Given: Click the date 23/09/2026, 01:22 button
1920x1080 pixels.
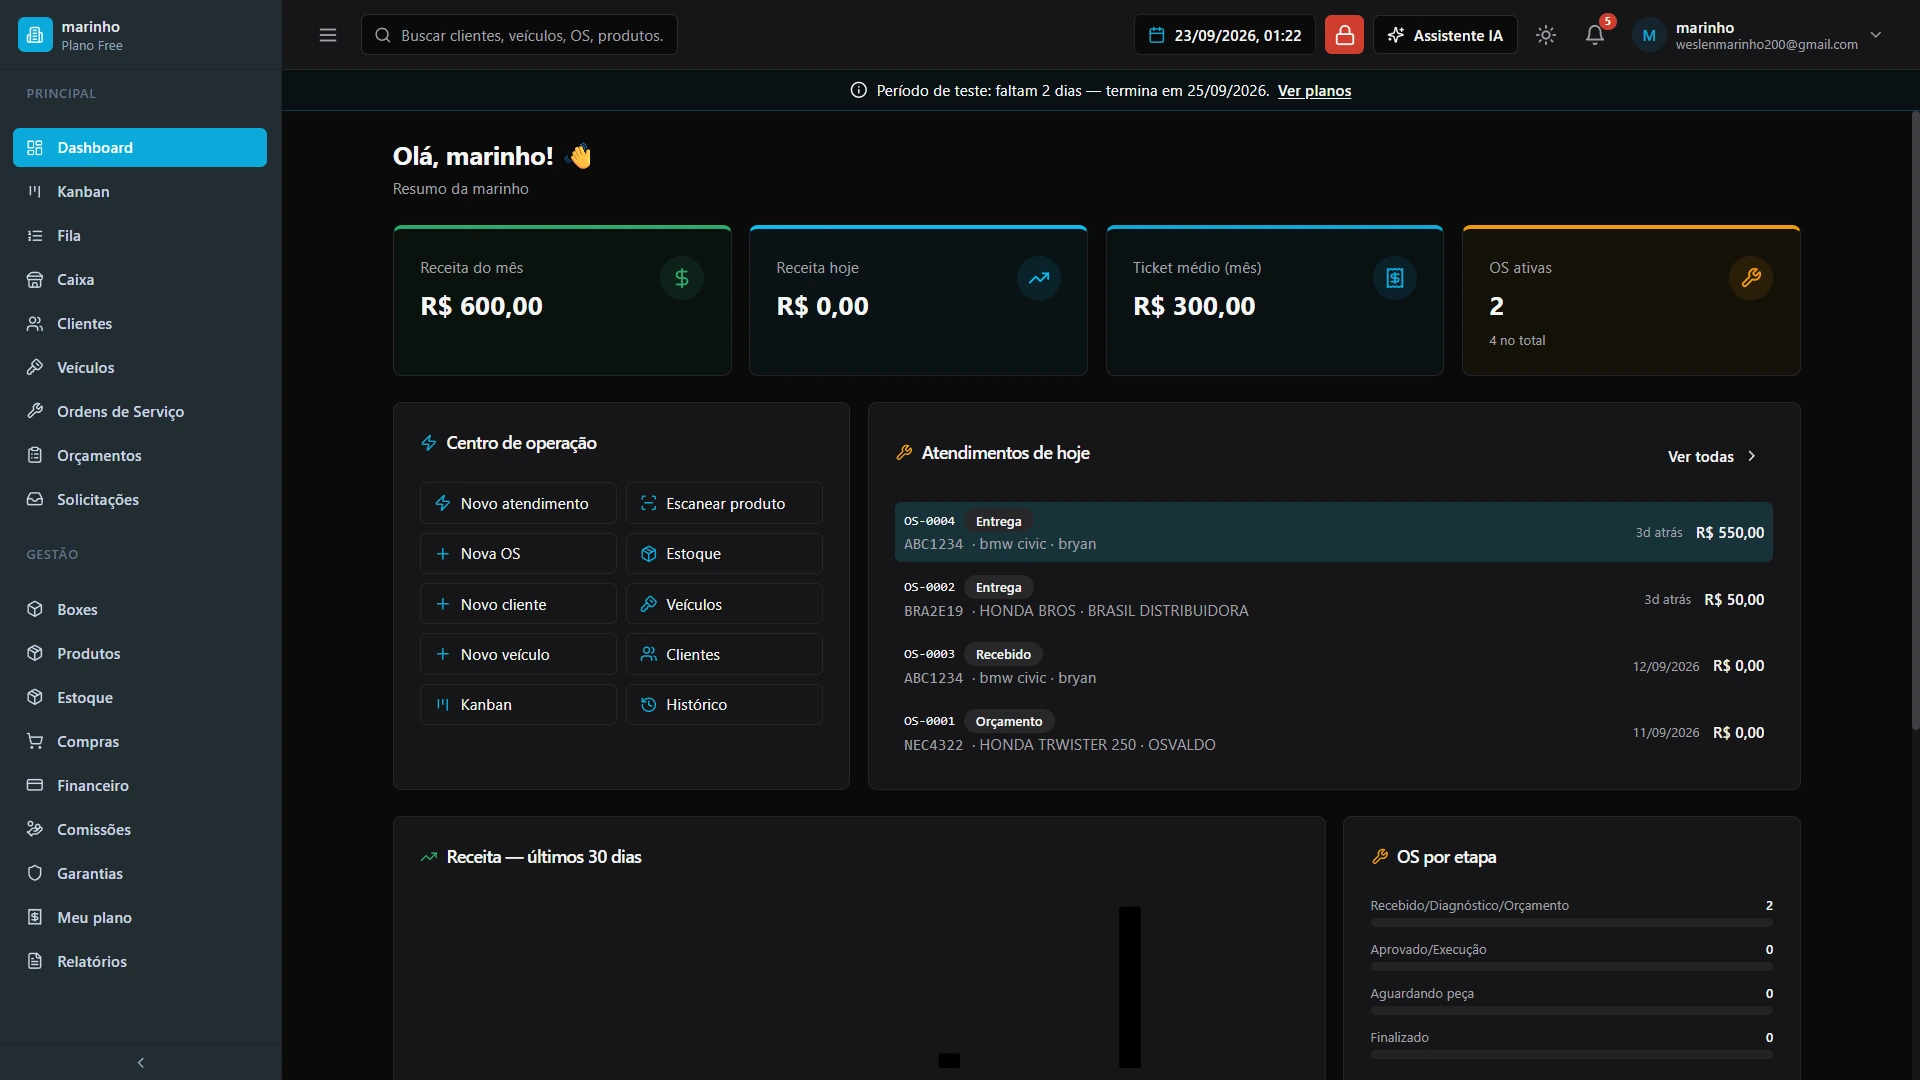Looking at the screenshot, I should pyautogui.click(x=1225, y=35).
